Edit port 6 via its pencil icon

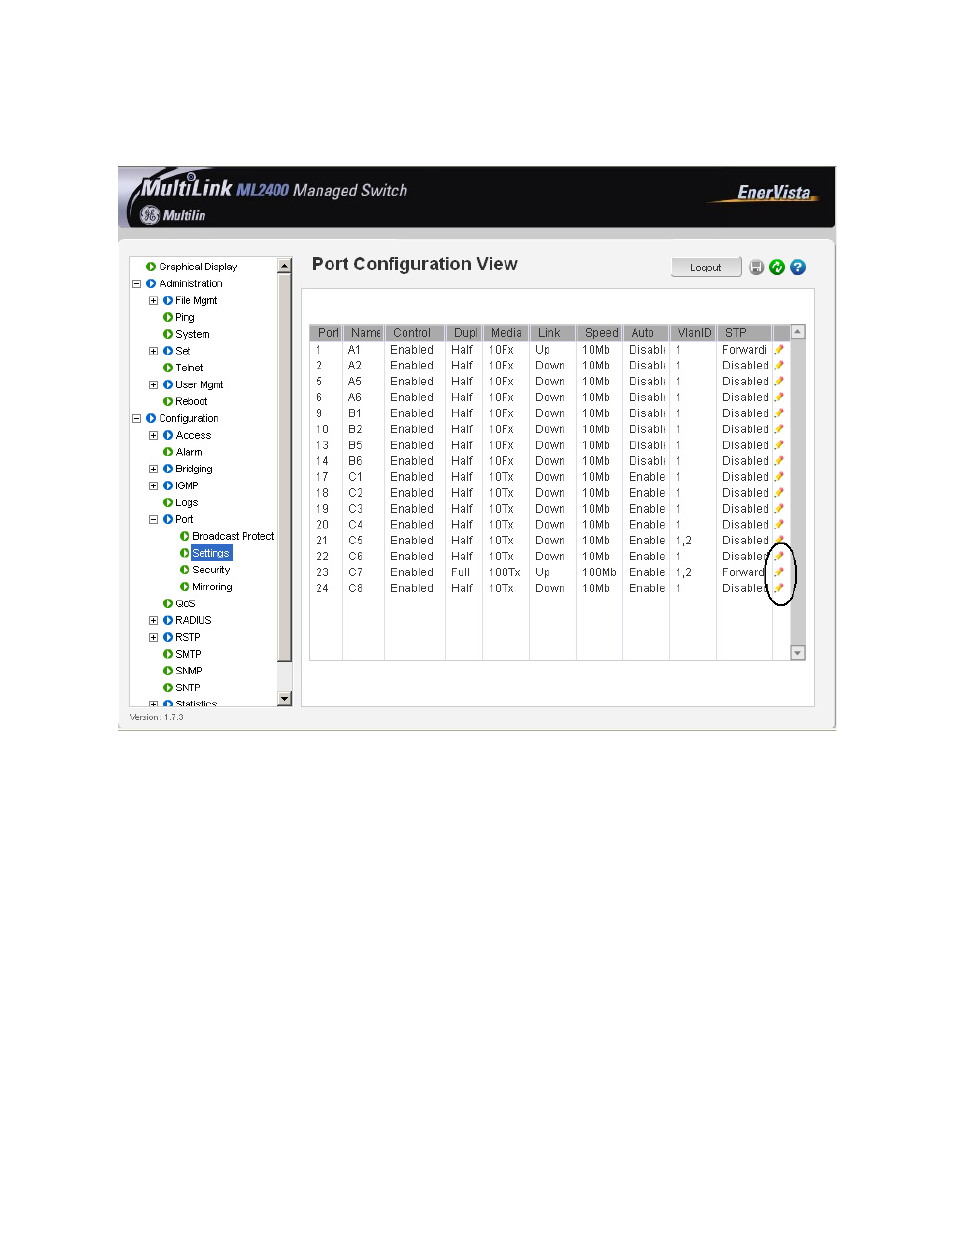pos(779,398)
